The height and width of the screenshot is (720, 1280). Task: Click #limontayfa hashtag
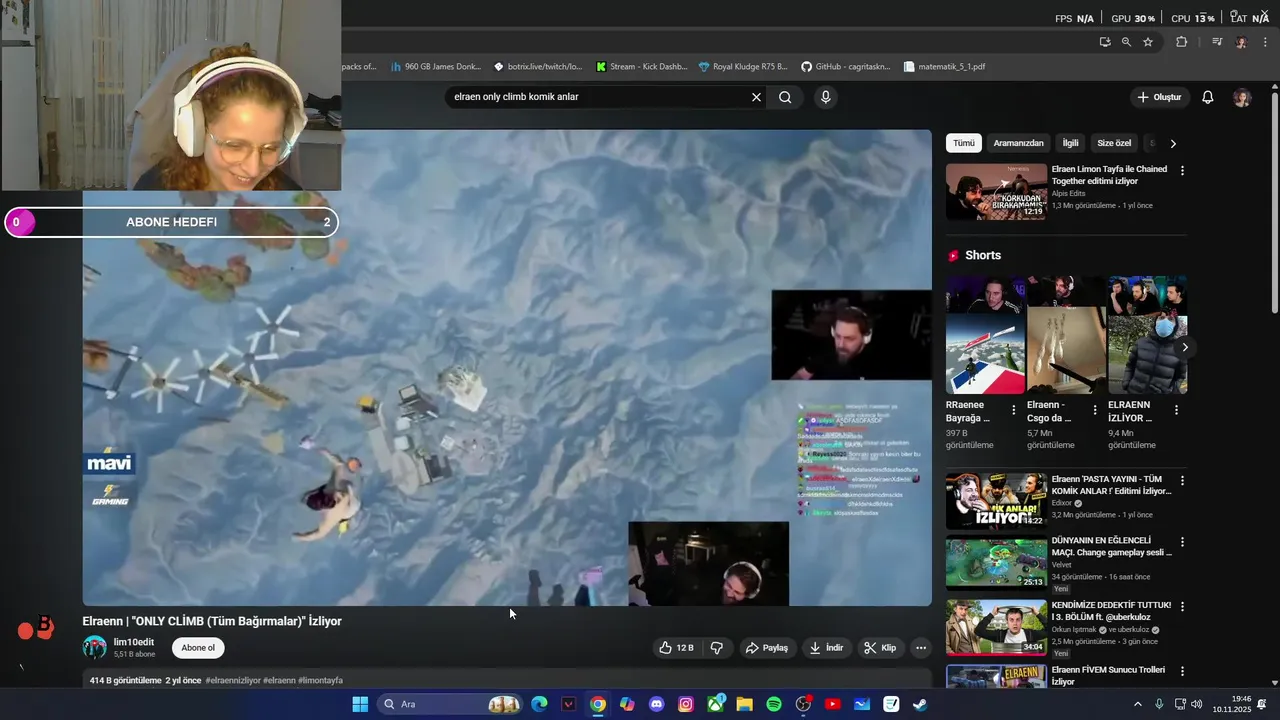pyautogui.click(x=320, y=680)
